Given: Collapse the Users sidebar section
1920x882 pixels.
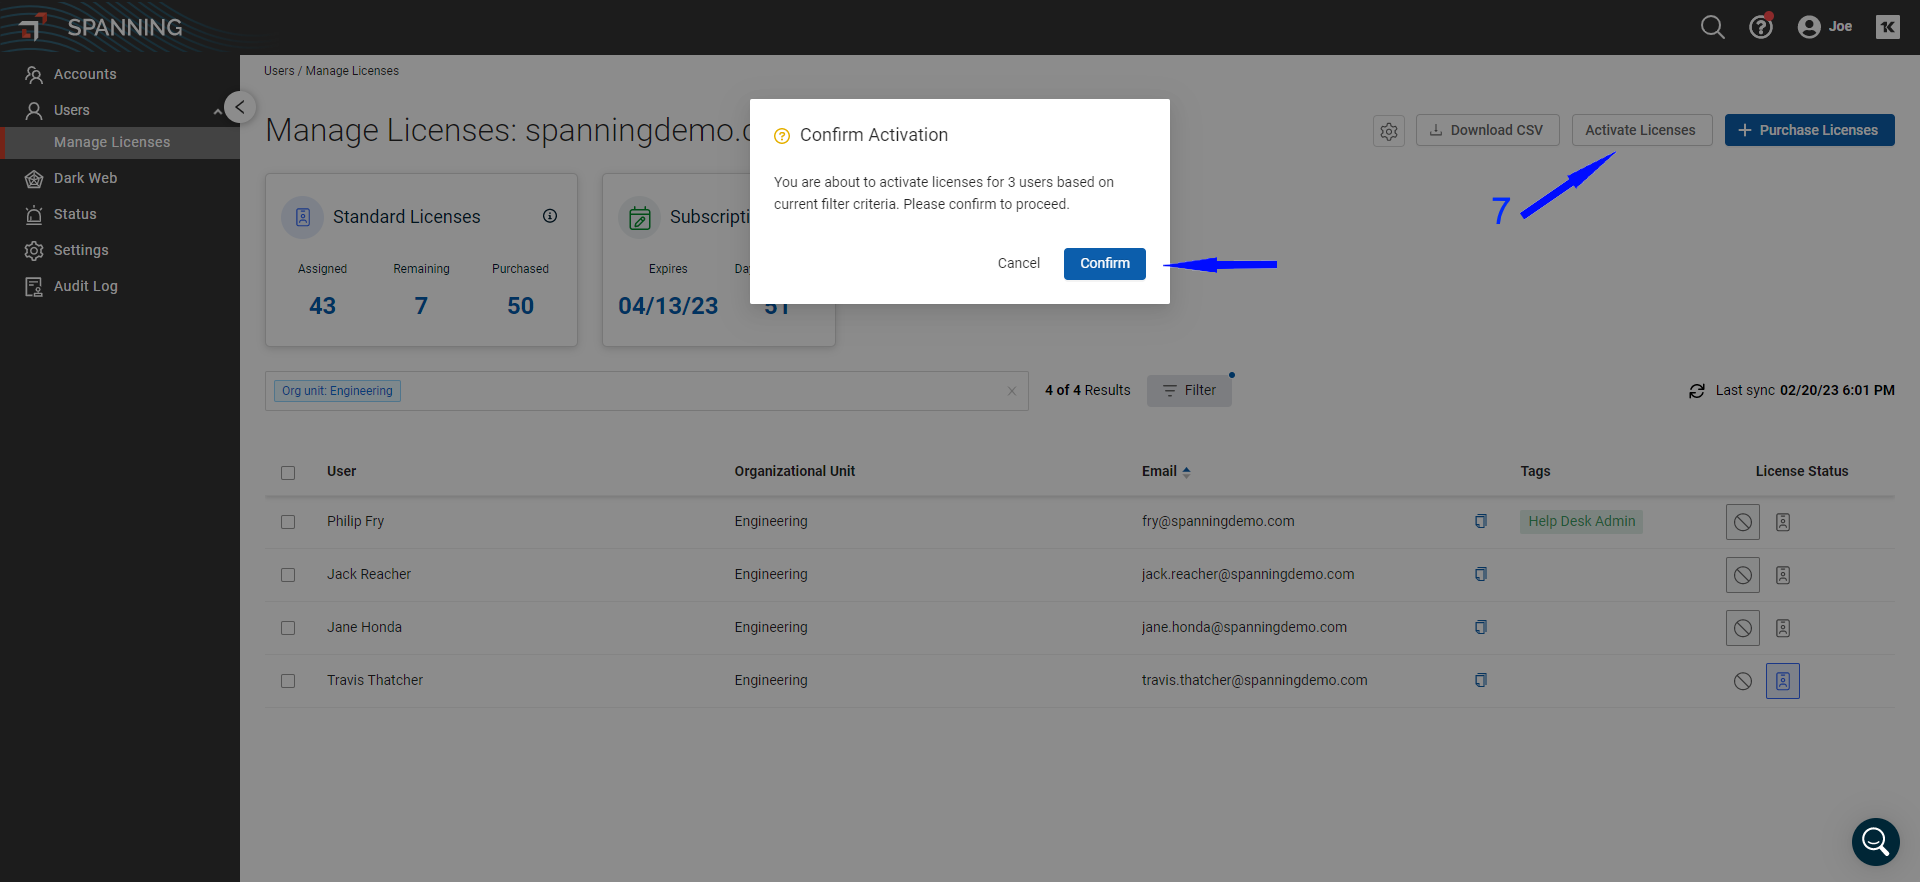Looking at the screenshot, I should tap(217, 111).
